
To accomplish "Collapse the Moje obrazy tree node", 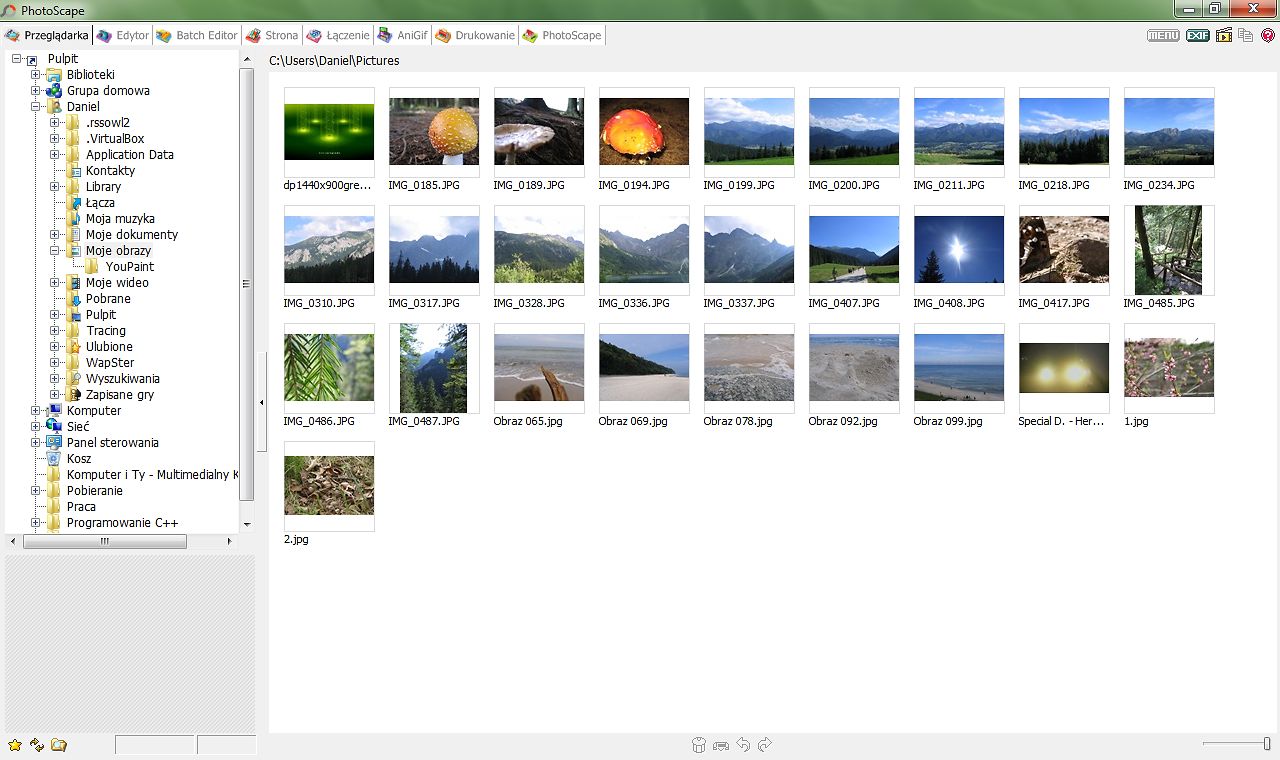I will tap(55, 251).
